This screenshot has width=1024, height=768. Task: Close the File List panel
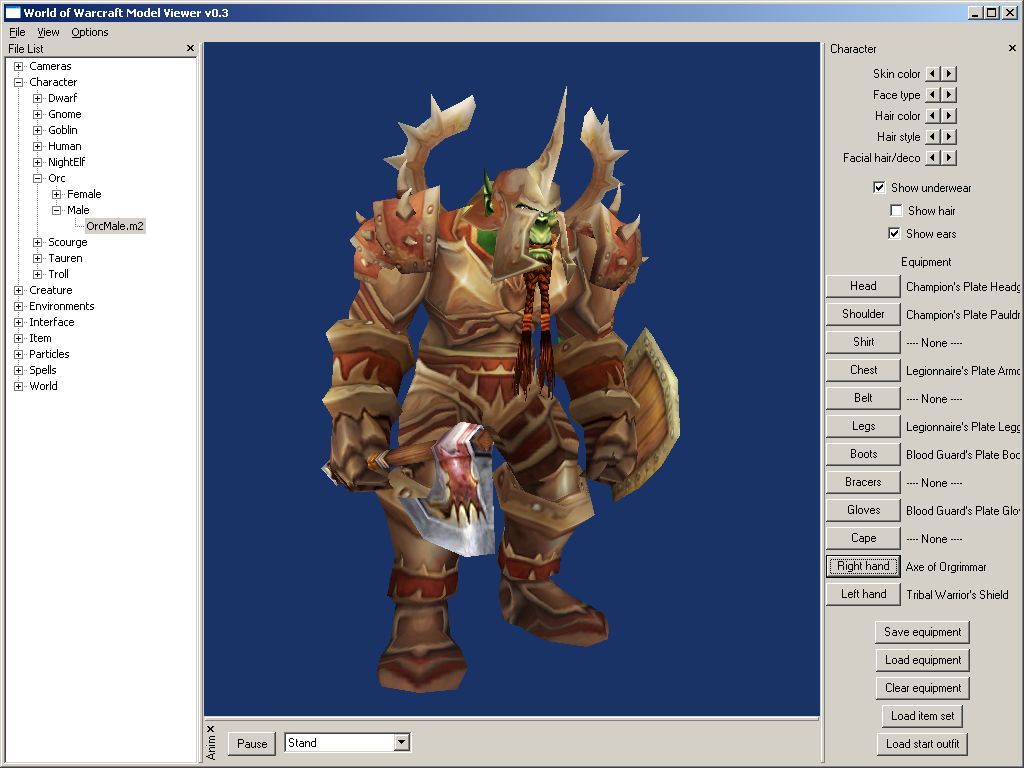point(190,48)
